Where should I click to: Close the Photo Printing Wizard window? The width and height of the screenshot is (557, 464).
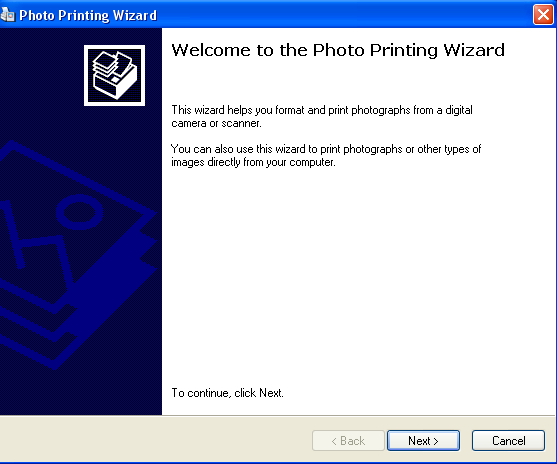pos(543,15)
